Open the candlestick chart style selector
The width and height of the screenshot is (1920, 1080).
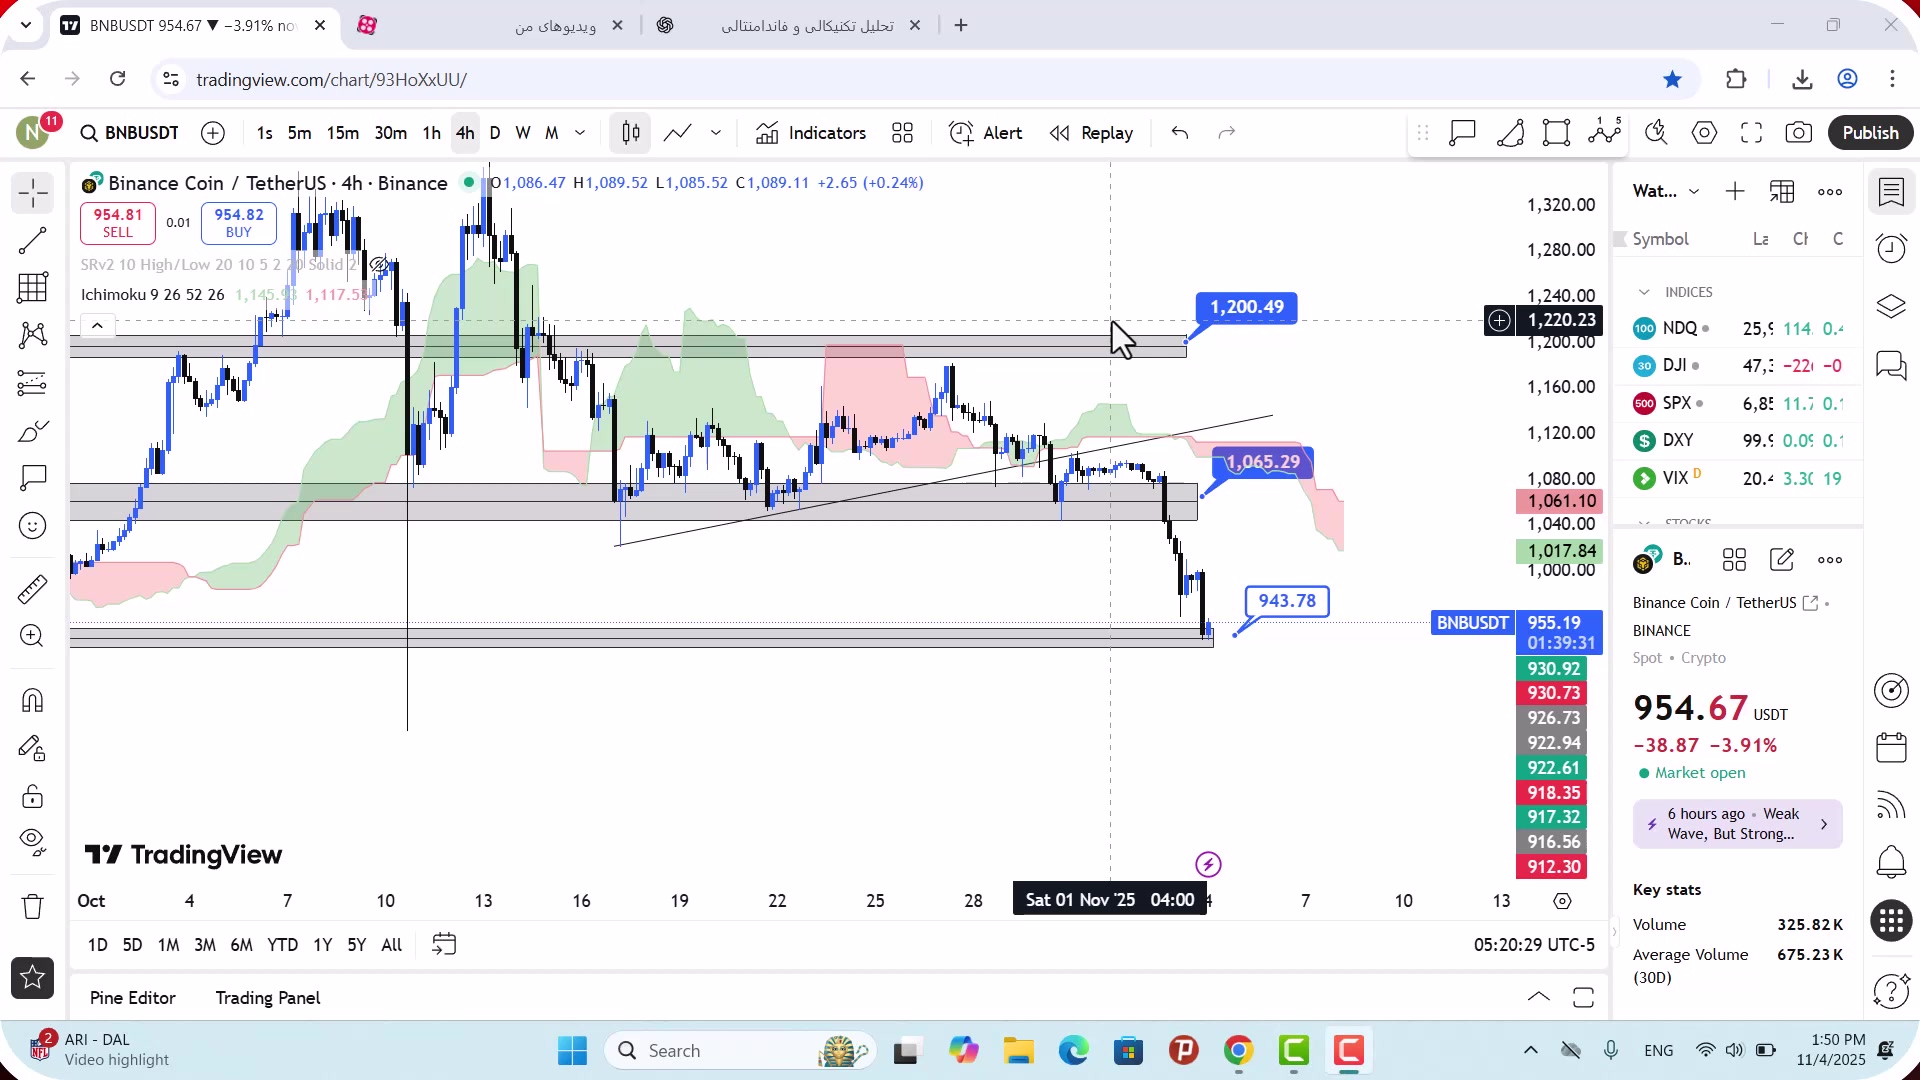pos(631,133)
